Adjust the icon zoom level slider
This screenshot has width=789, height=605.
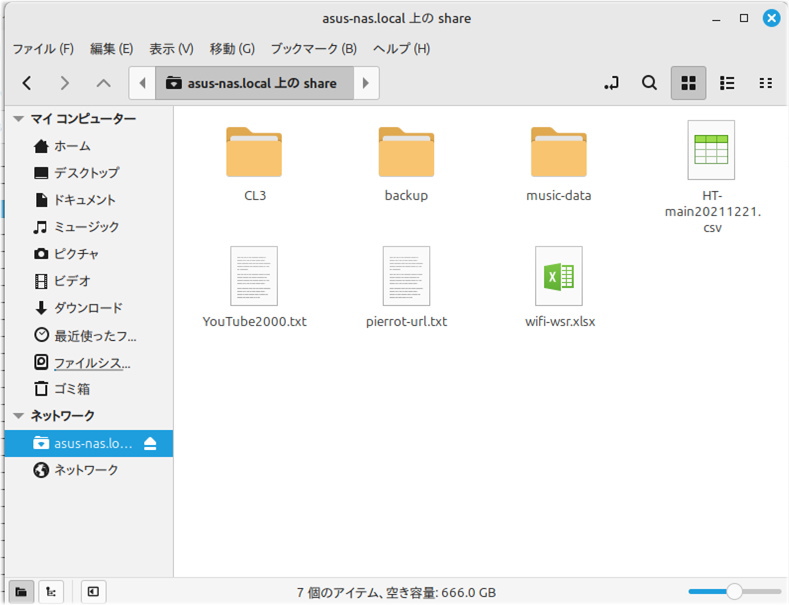[x=734, y=591]
